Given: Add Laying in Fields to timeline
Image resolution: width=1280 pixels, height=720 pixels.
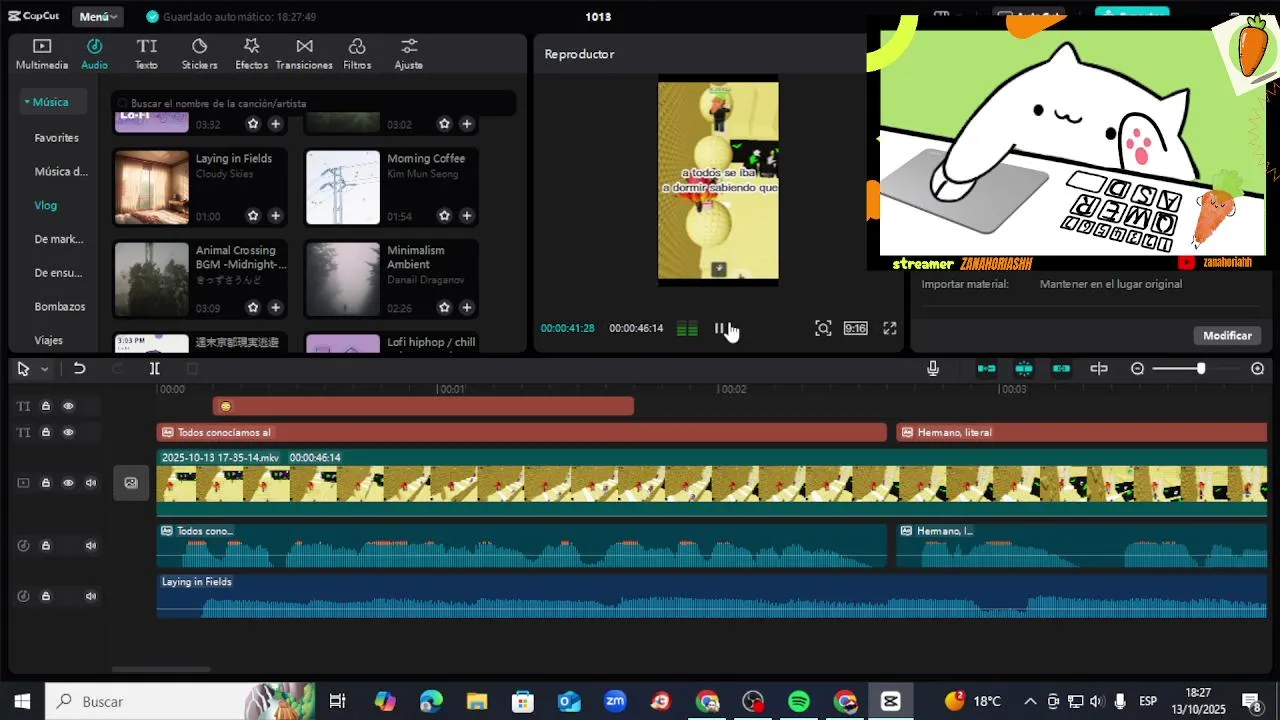Looking at the screenshot, I should pyautogui.click(x=275, y=215).
